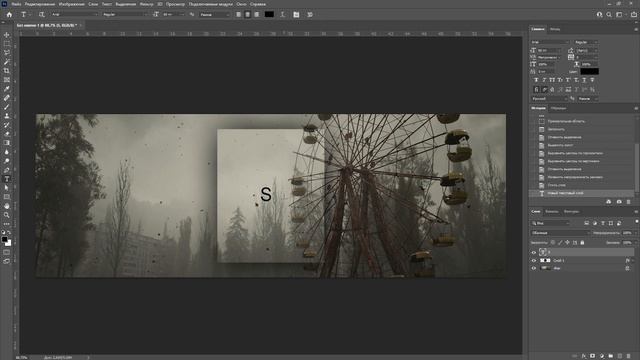This screenshot has width=640, height=360.
Task: Select the Rectangular Marquee tool
Action: tap(7, 44)
